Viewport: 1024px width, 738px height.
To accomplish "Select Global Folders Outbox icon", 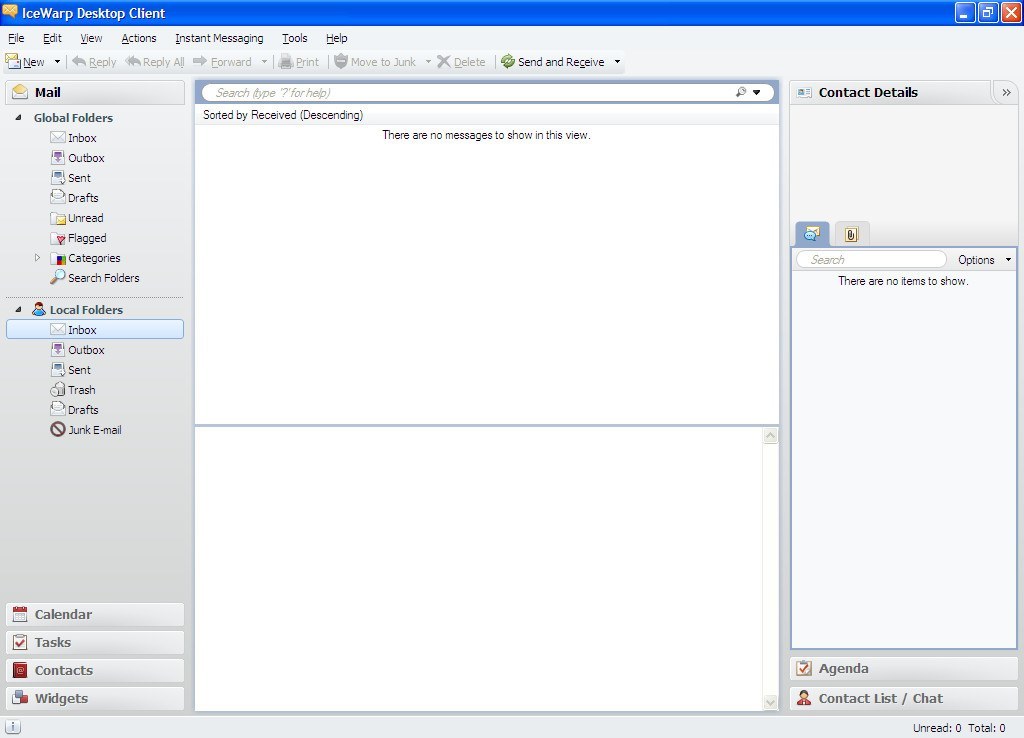I will tap(57, 157).
